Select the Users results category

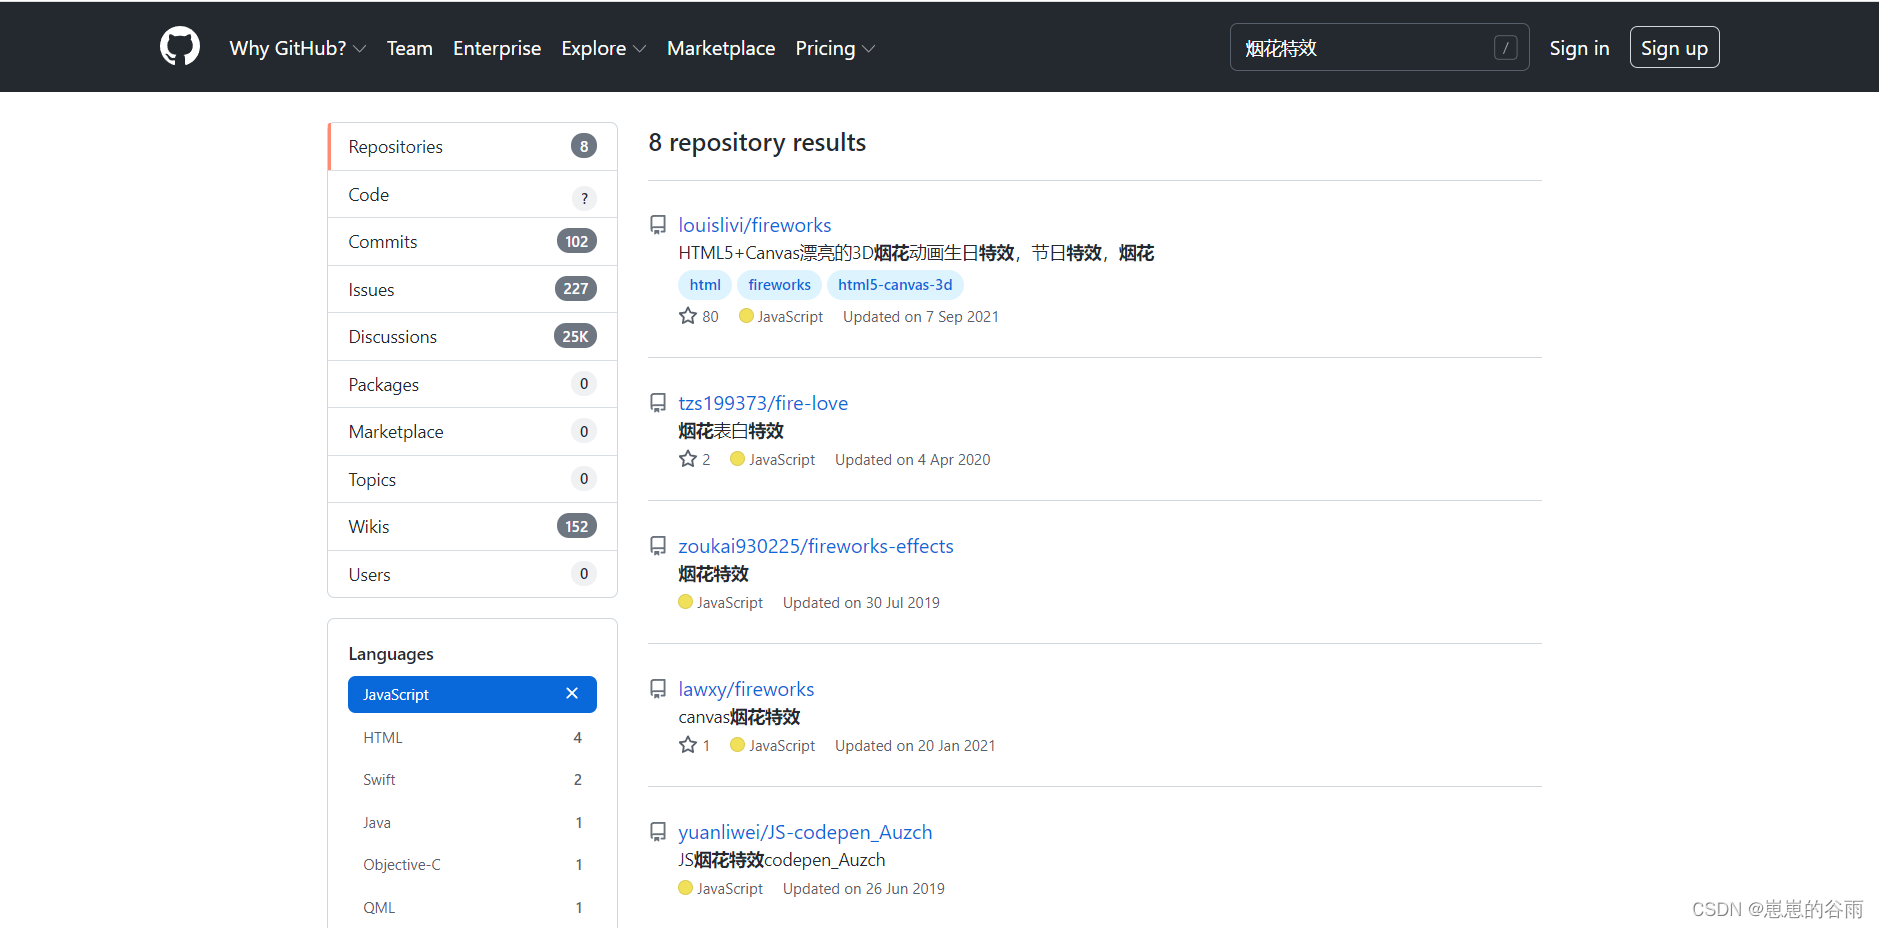pyautogui.click(x=472, y=575)
